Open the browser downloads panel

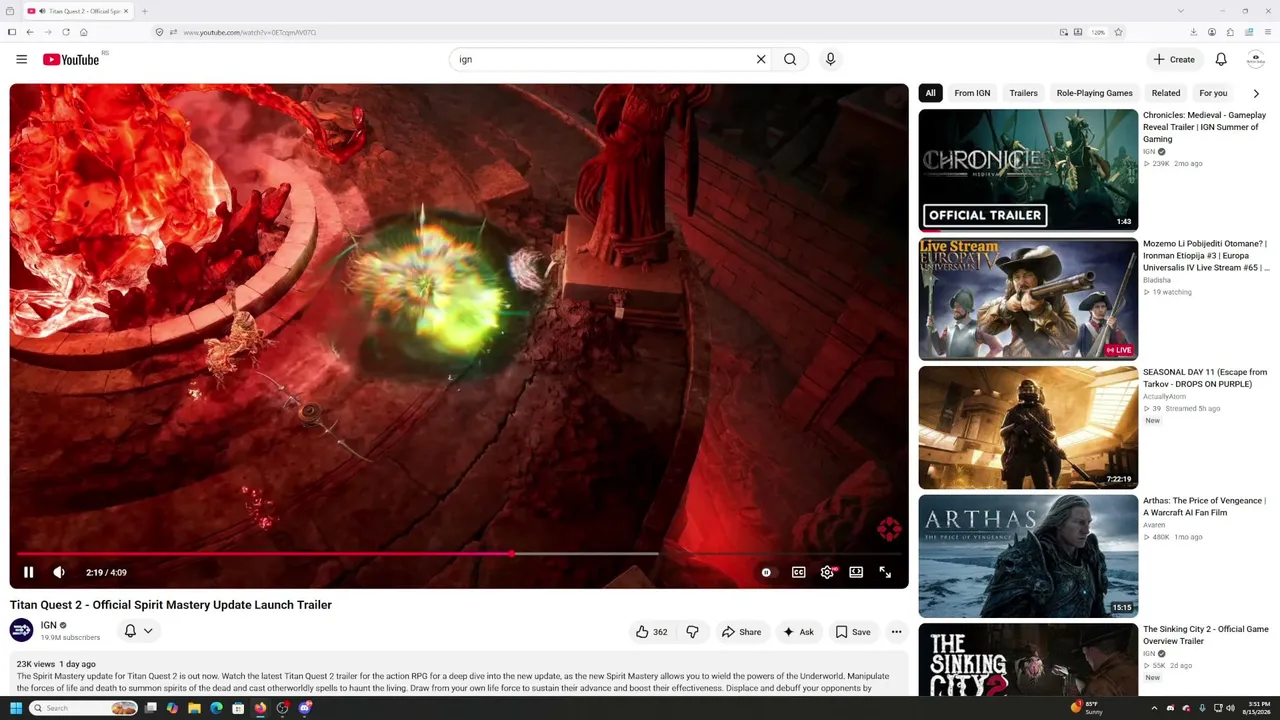(x=1193, y=32)
